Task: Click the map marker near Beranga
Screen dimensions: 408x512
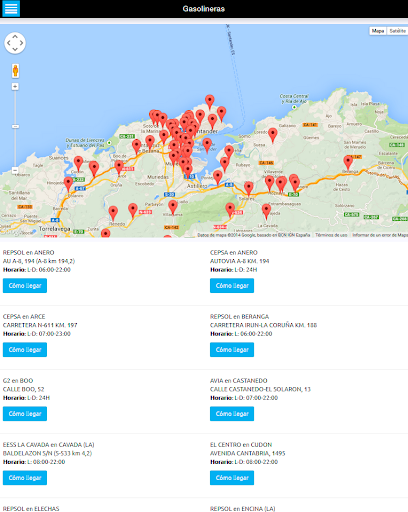Action: pyautogui.click(x=348, y=163)
